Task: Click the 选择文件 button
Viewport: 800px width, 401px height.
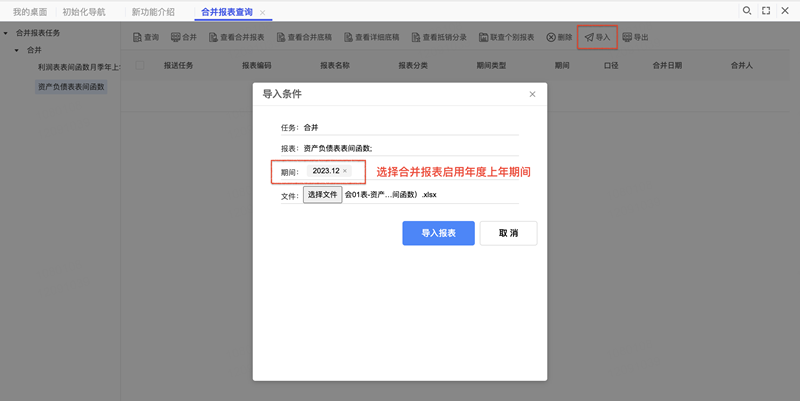Action: (322, 195)
